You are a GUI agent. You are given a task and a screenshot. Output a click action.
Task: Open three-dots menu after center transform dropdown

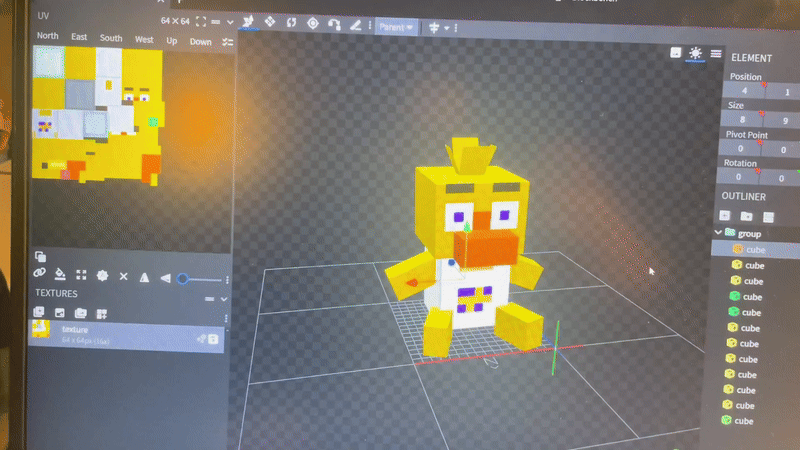pyautogui.click(x=456, y=28)
